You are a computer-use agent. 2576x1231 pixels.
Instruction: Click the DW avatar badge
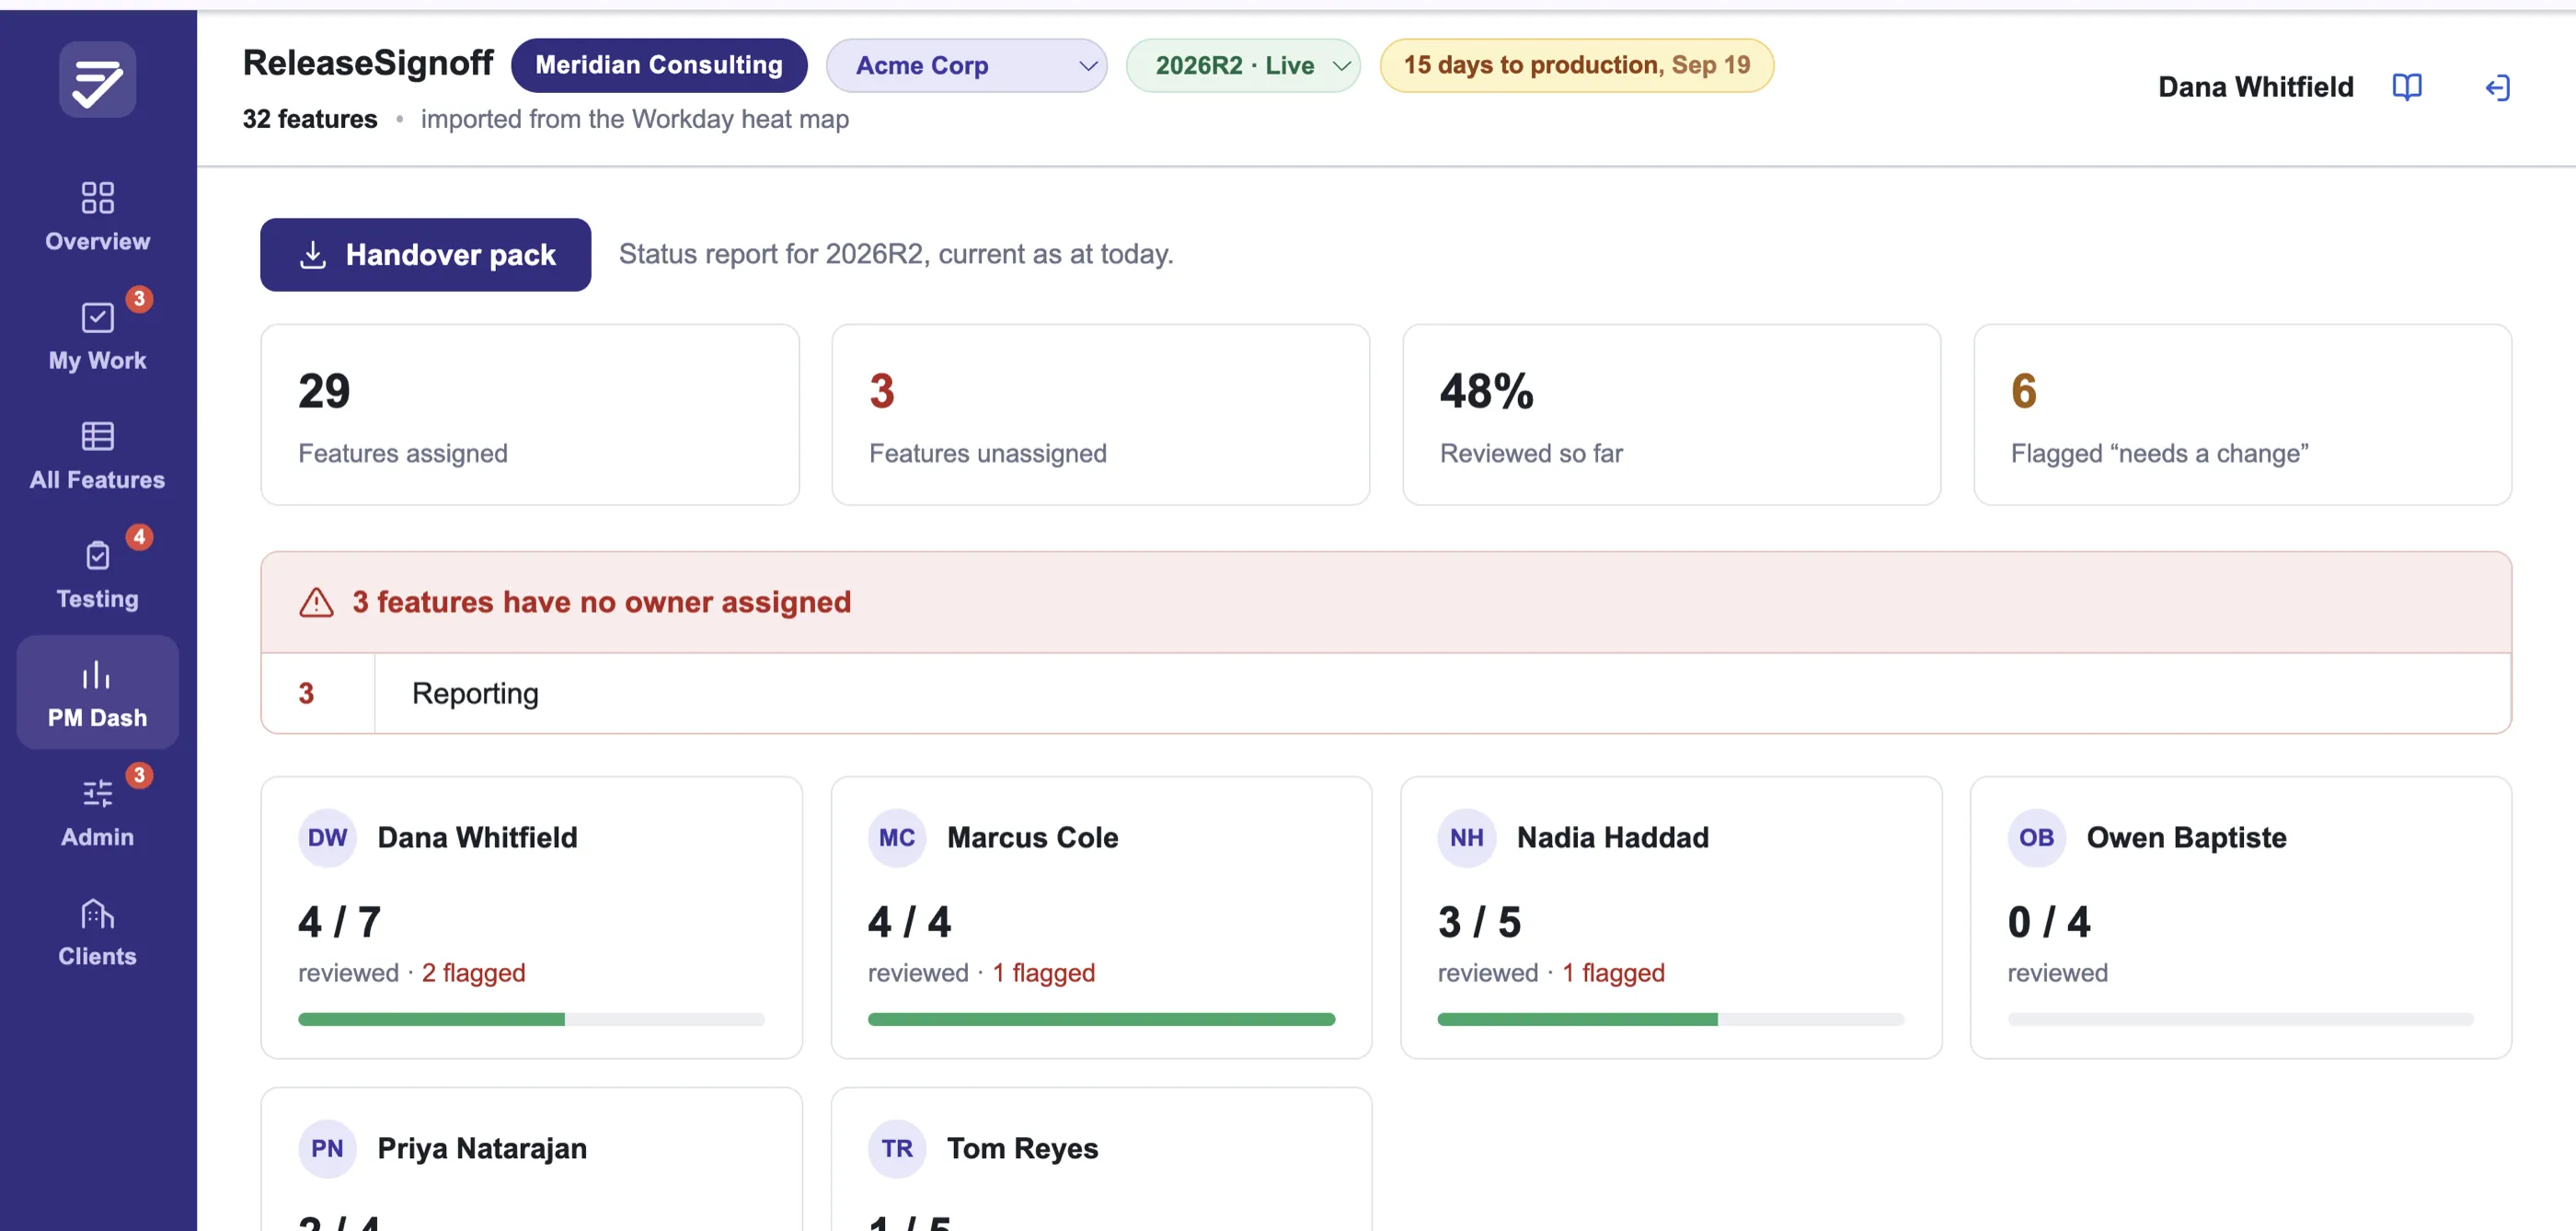327,838
